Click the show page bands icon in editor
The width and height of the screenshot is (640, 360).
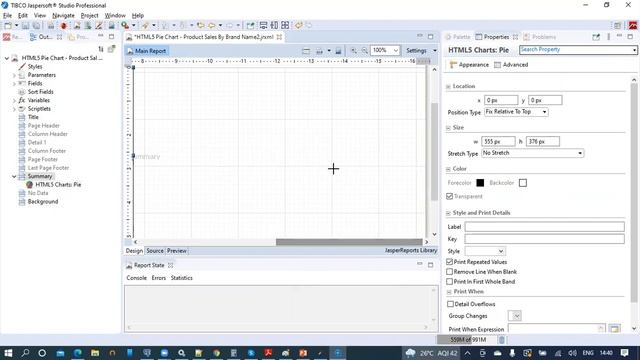click(x=306, y=51)
